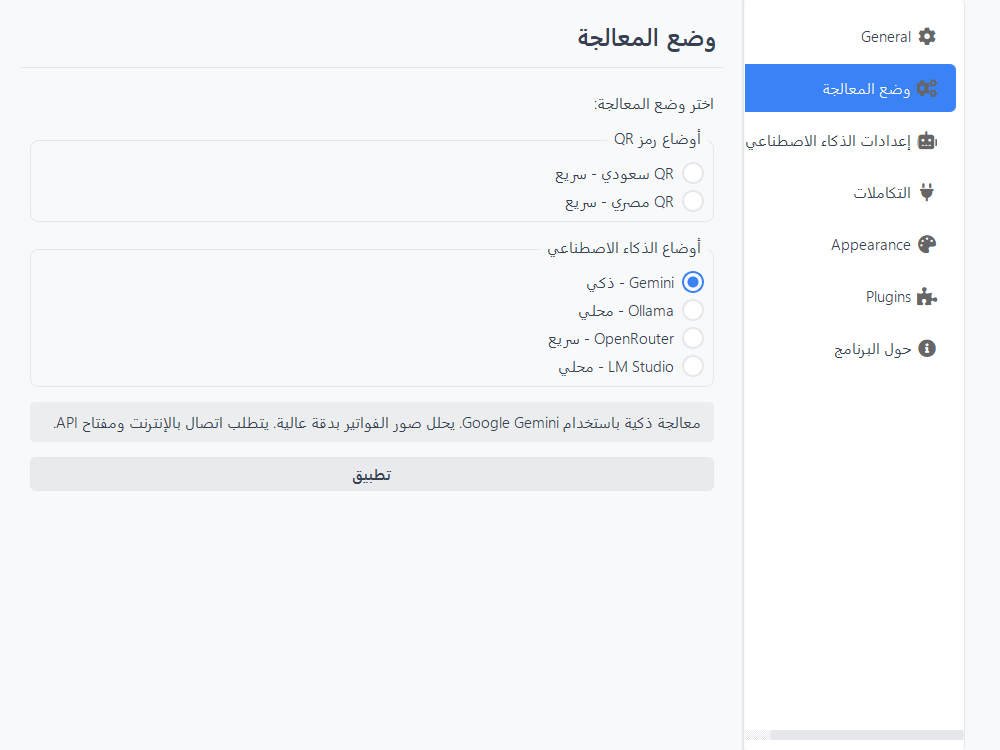This screenshot has width=1000, height=750.
Task: Click the info icon for حول البرنامج
Action: coord(927,349)
